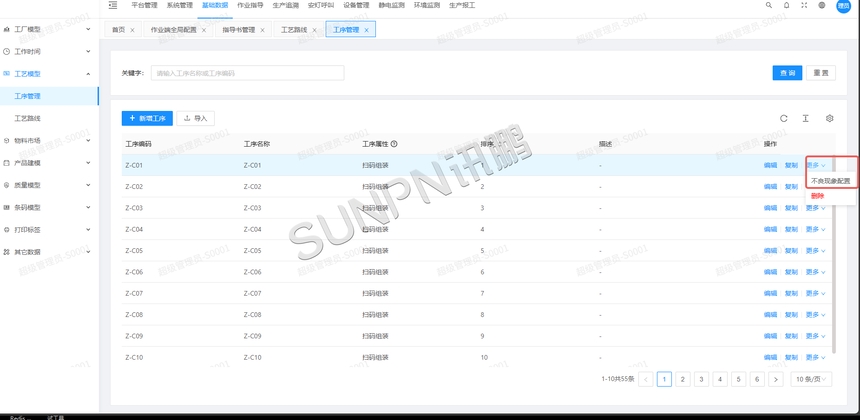
Task: Expand 产品建模 chevron in sidebar
Action: [88, 163]
